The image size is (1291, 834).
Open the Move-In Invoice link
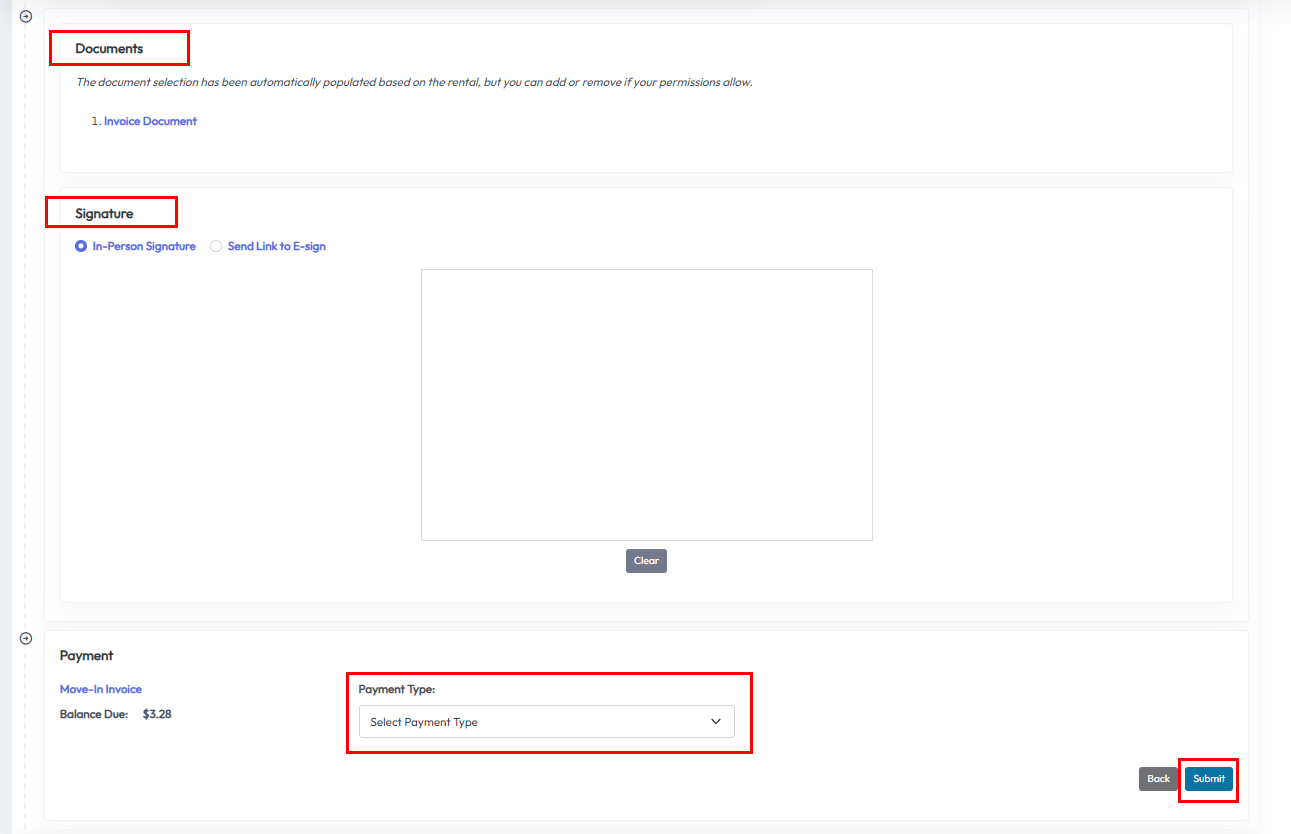click(101, 689)
